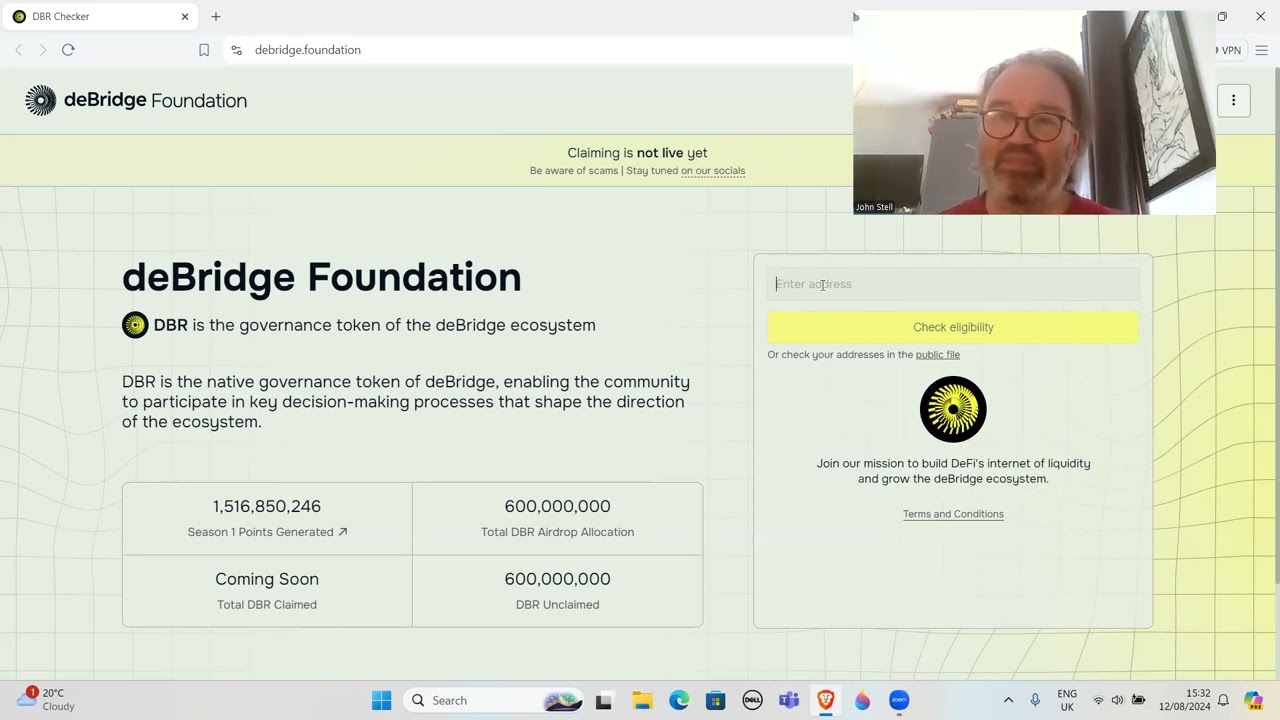
Task: Open the colorful droplet app on the taskbar
Action: click(x=862, y=701)
